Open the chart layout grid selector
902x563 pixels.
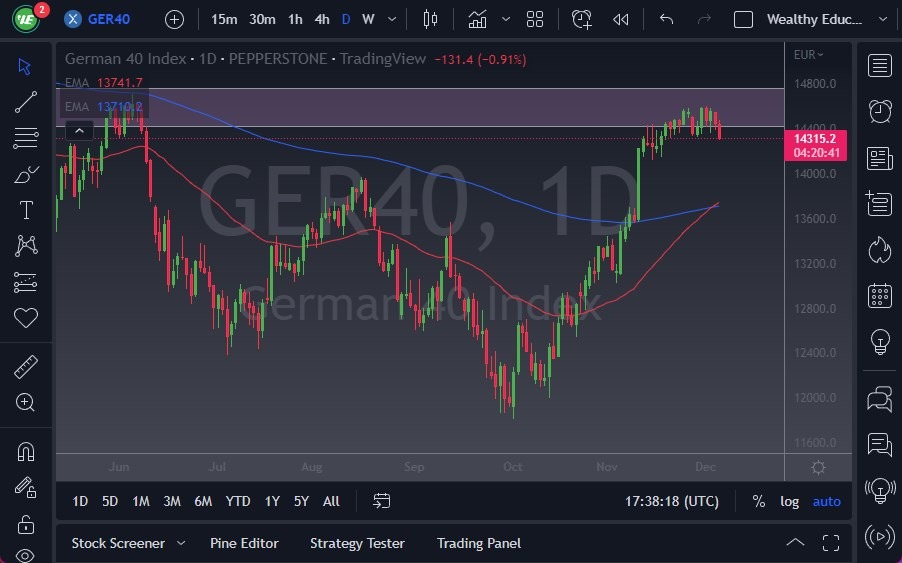pos(535,20)
